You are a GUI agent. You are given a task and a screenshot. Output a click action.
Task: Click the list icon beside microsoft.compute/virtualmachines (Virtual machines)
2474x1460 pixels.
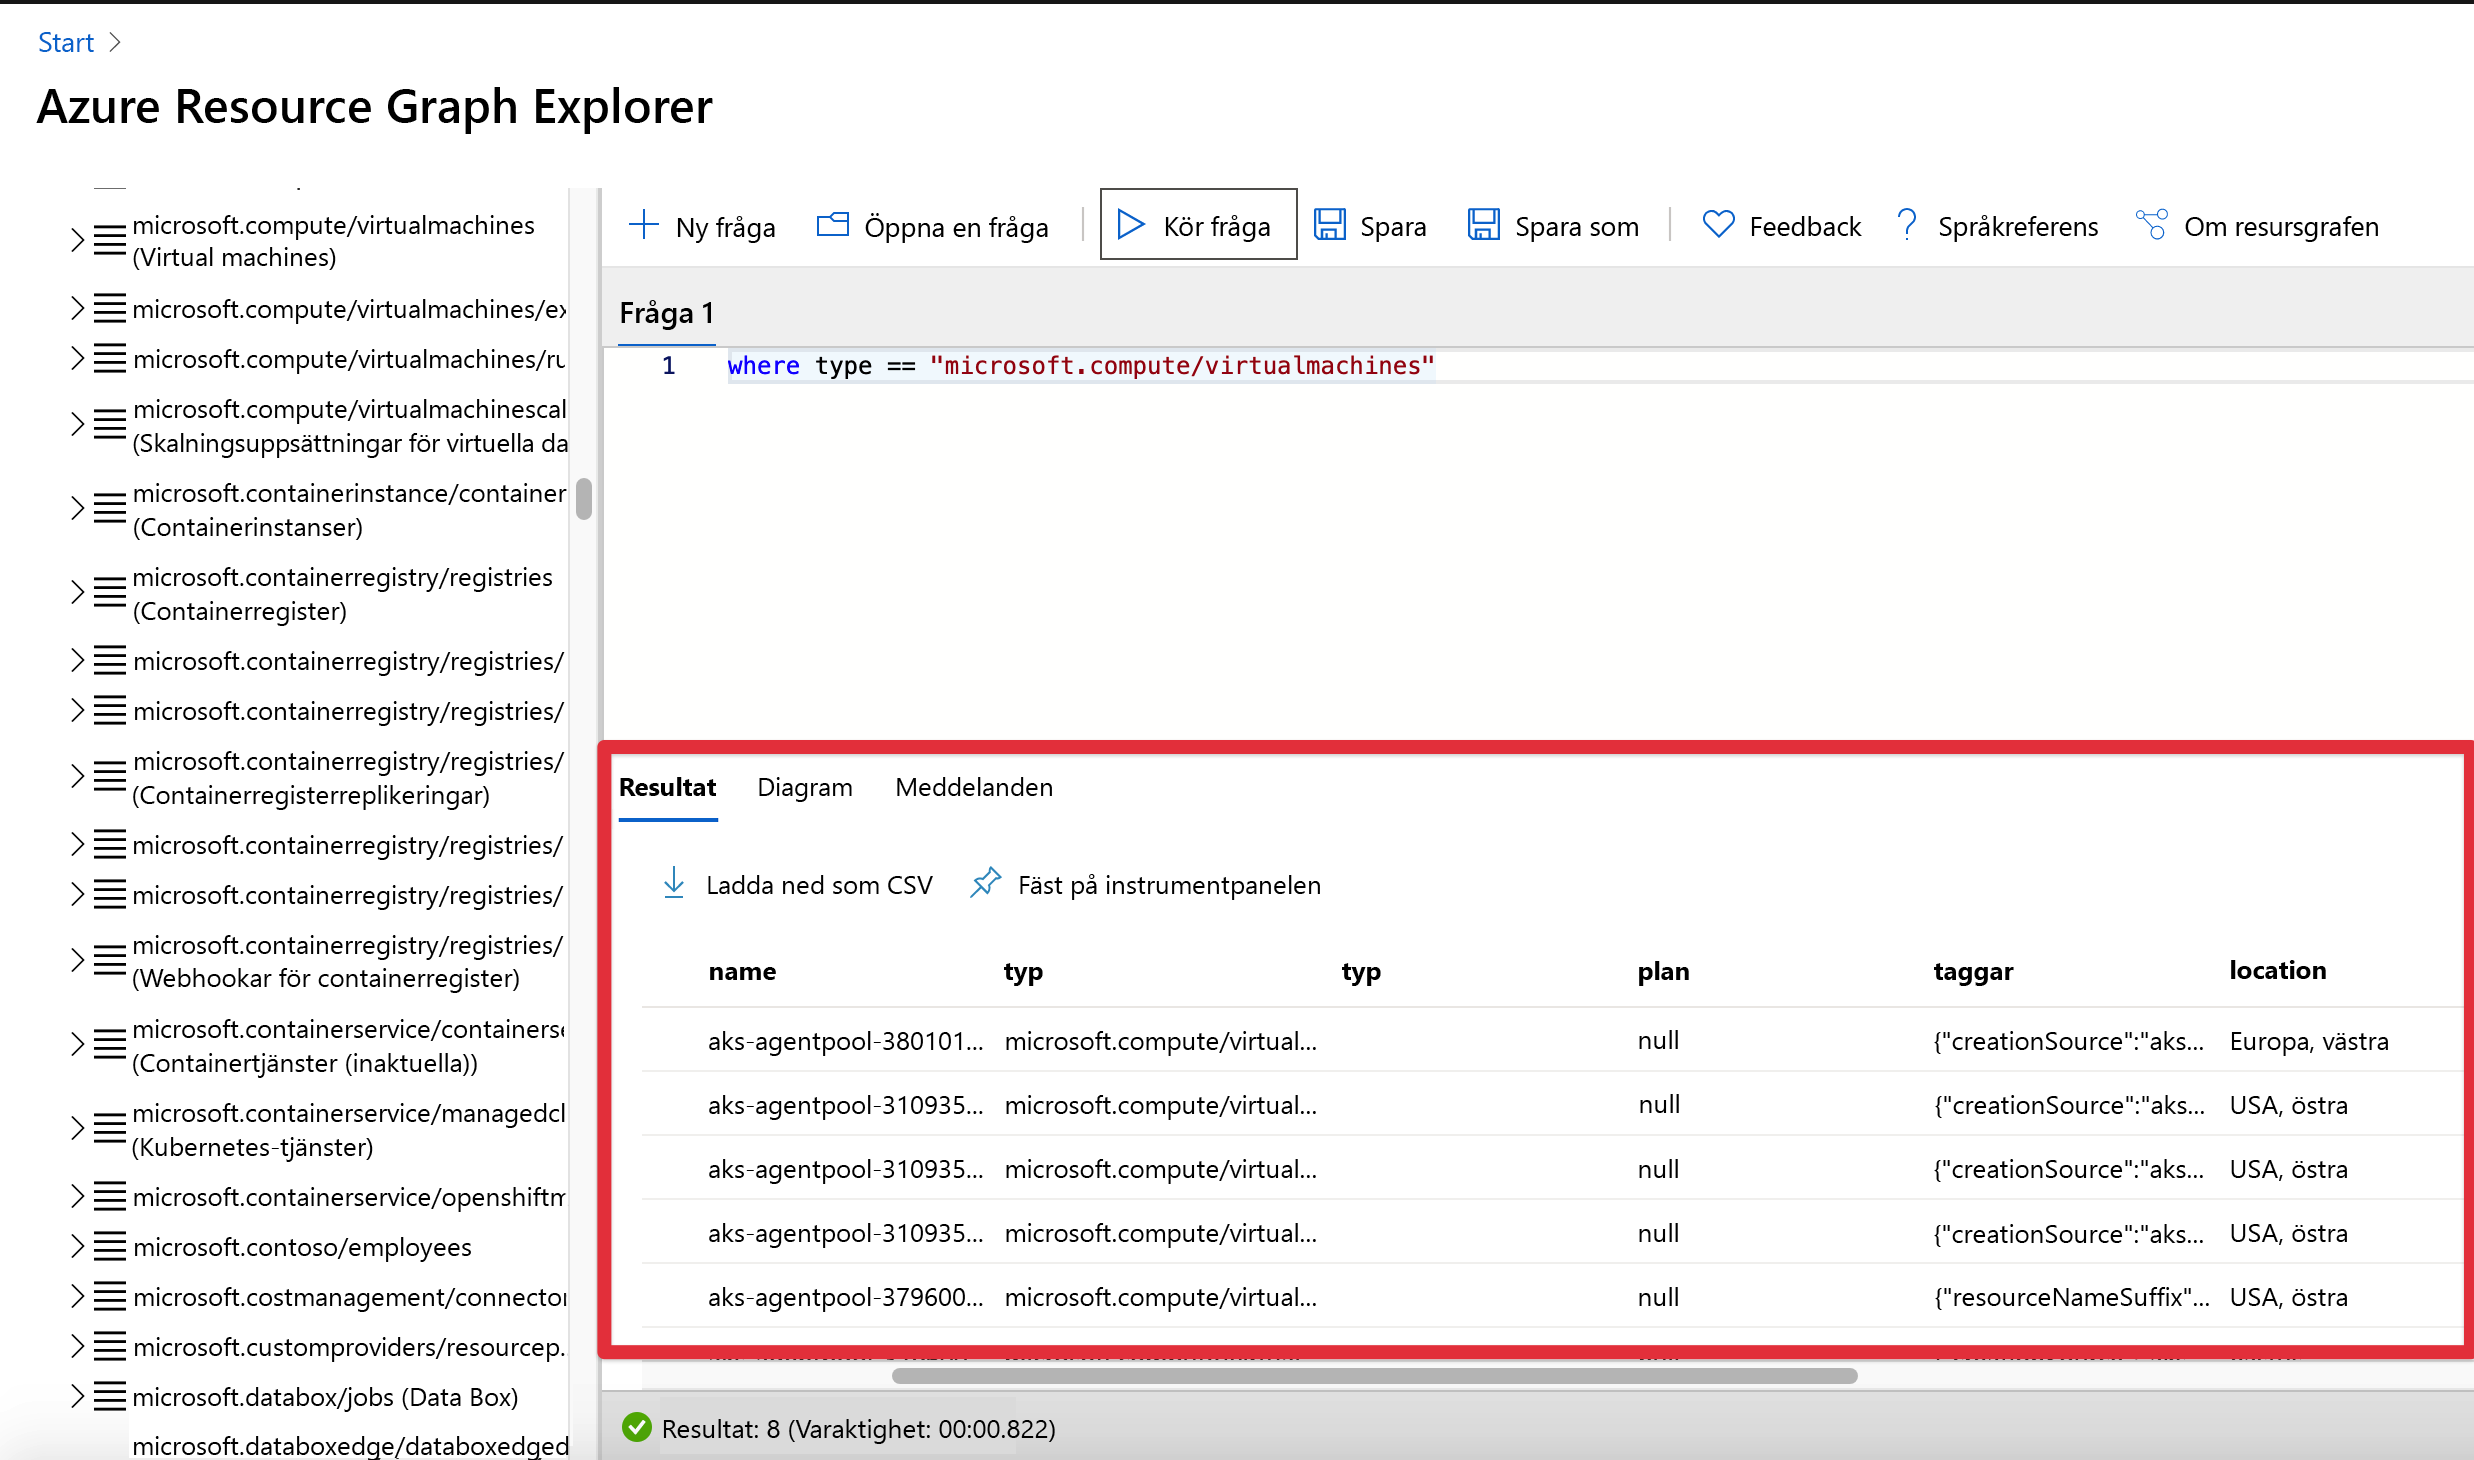click(110, 241)
